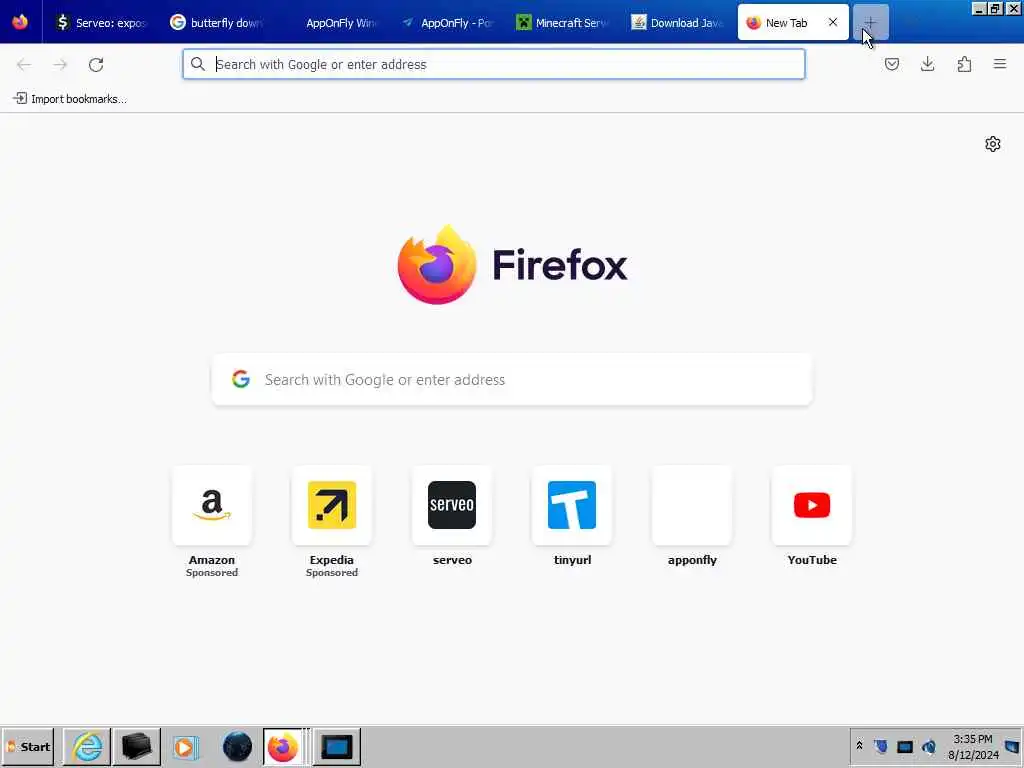Switch to the butterfly download Google tab

pyautogui.click(x=216, y=22)
